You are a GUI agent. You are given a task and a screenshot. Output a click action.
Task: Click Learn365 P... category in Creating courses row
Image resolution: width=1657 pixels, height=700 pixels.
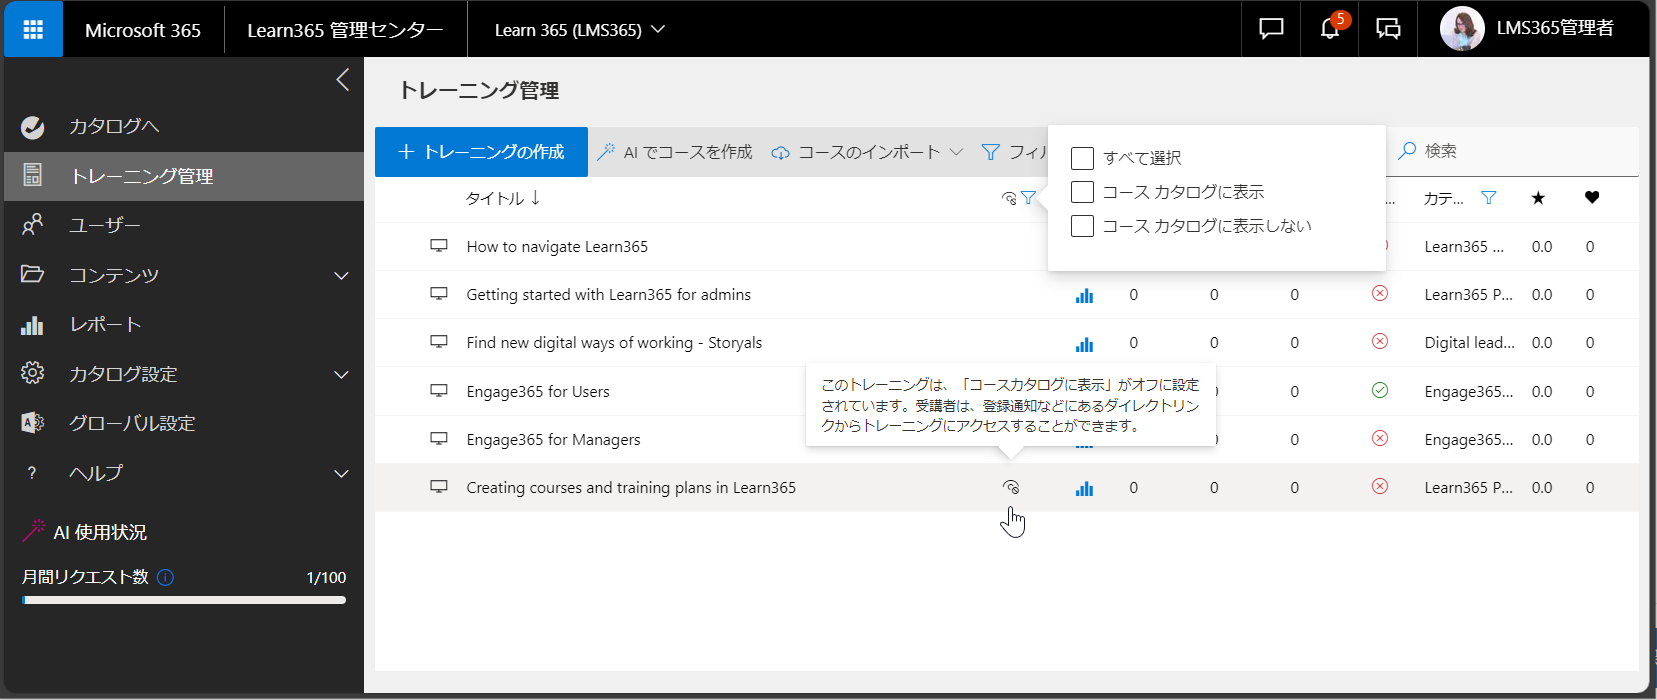pos(1468,488)
